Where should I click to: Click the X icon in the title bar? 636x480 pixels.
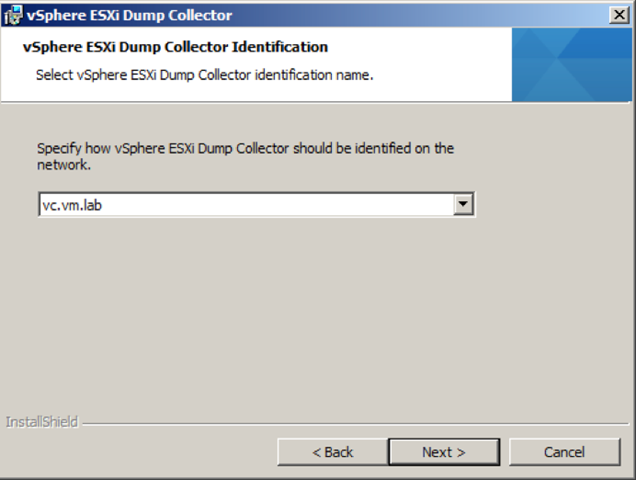619,15
